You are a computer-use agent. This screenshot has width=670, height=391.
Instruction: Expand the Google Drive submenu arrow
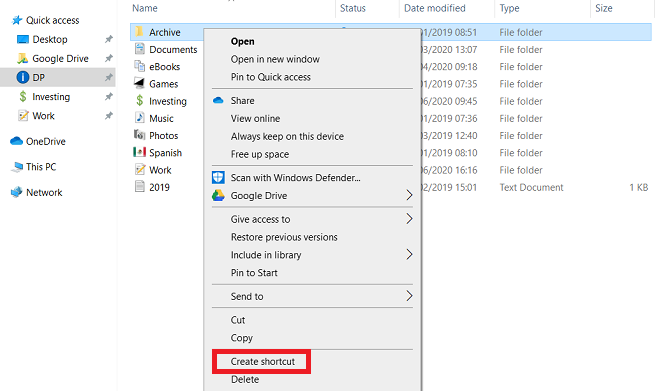pos(409,195)
